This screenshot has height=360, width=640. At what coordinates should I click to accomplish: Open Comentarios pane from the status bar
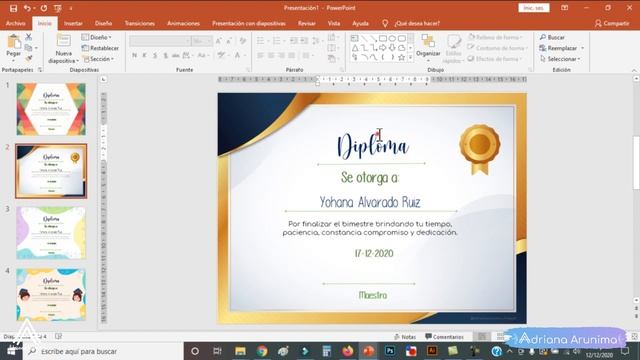444,337
